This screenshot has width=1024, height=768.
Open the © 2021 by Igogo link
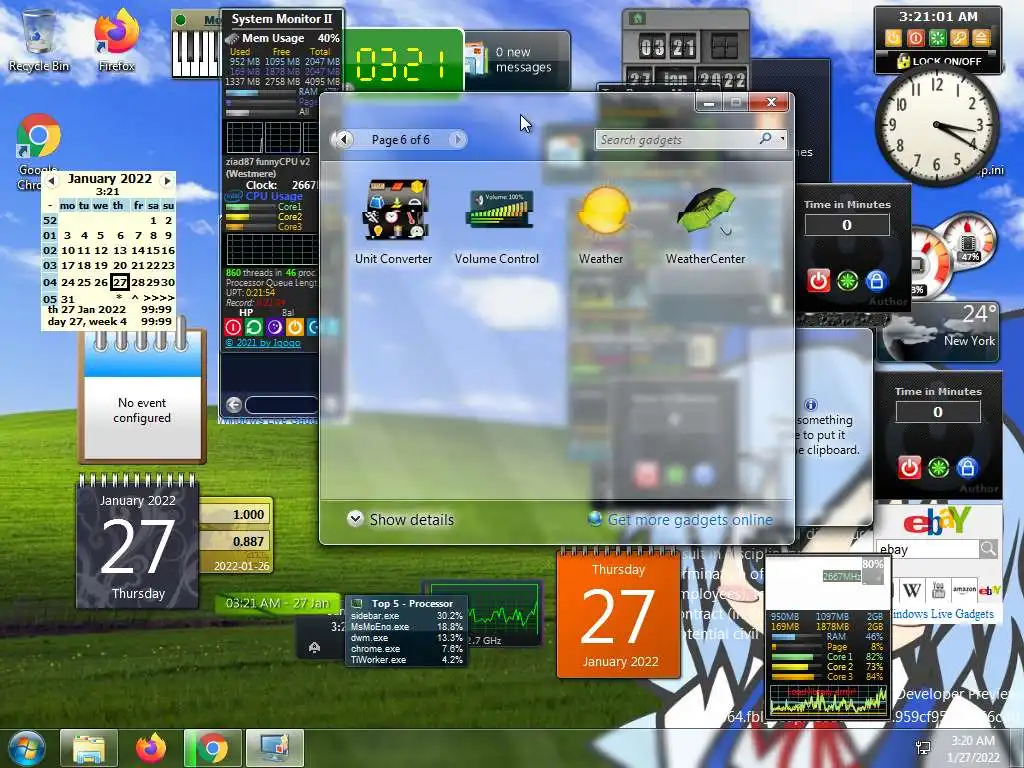click(263, 343)
